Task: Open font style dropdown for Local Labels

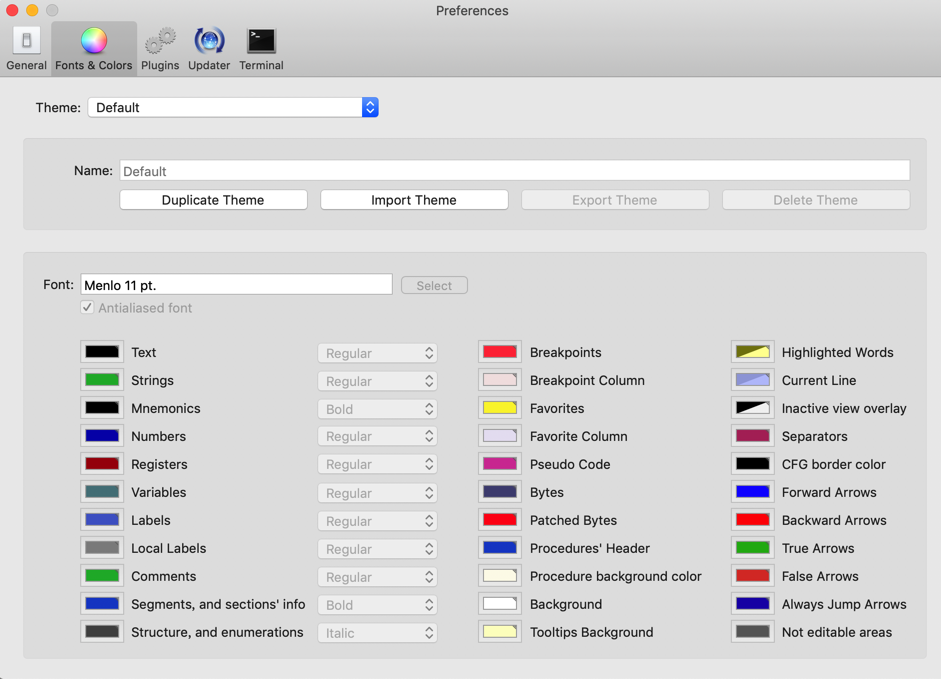Action: click(377, 549)
